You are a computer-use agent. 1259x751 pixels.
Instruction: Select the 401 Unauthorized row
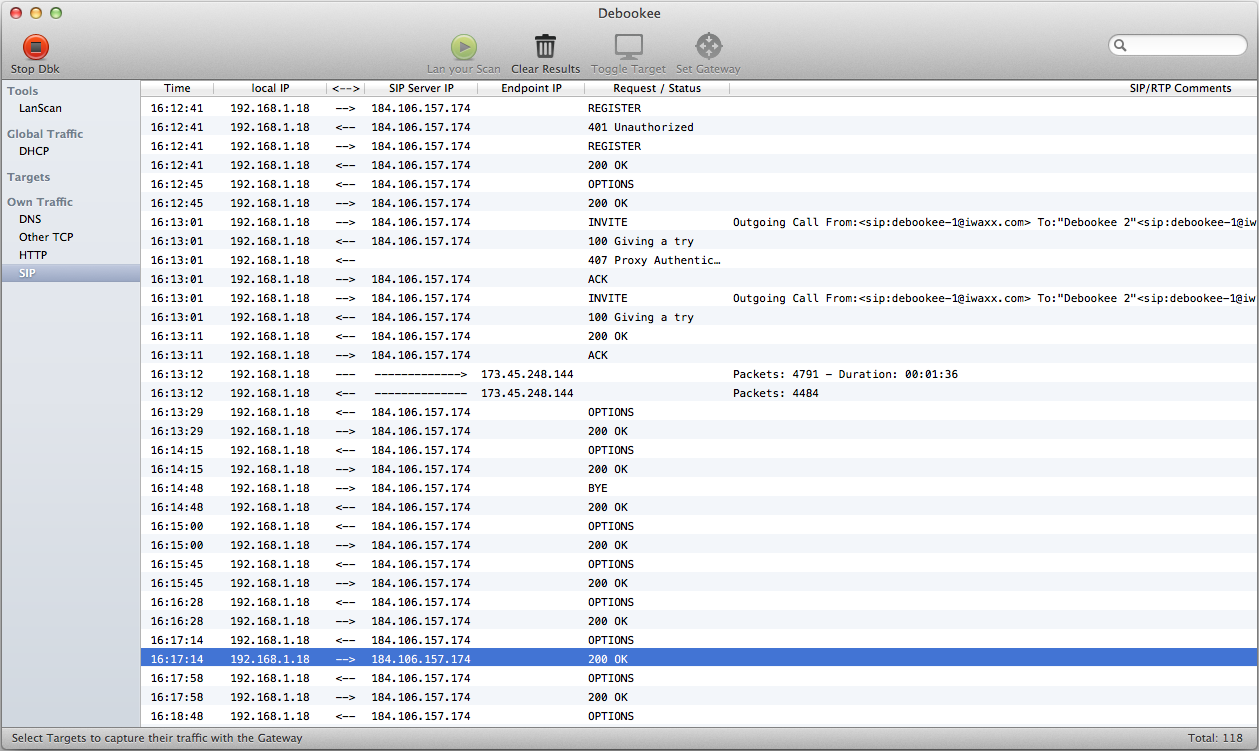coord(640,127)
